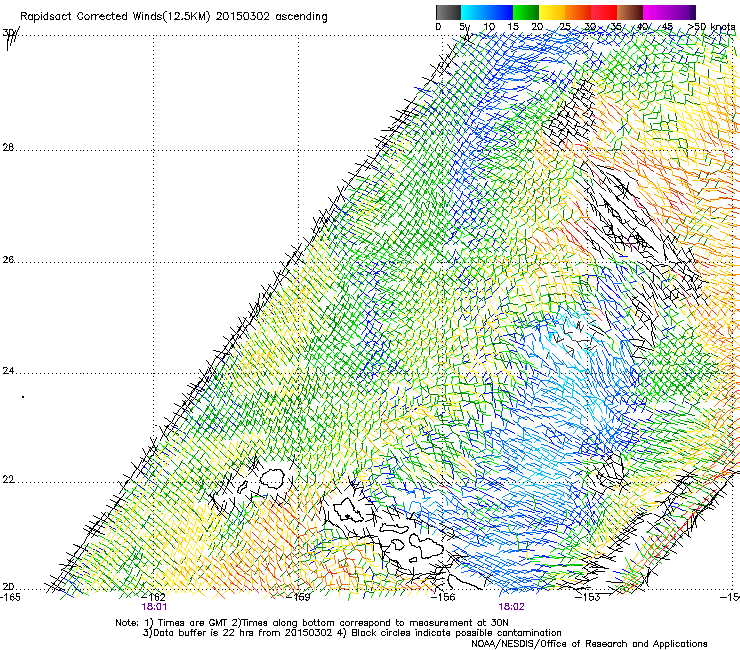This screenshot has width=740, height=650.
Task: Click the note '3)Data buffer is 22 hrs'
Action: coord(352,633)
